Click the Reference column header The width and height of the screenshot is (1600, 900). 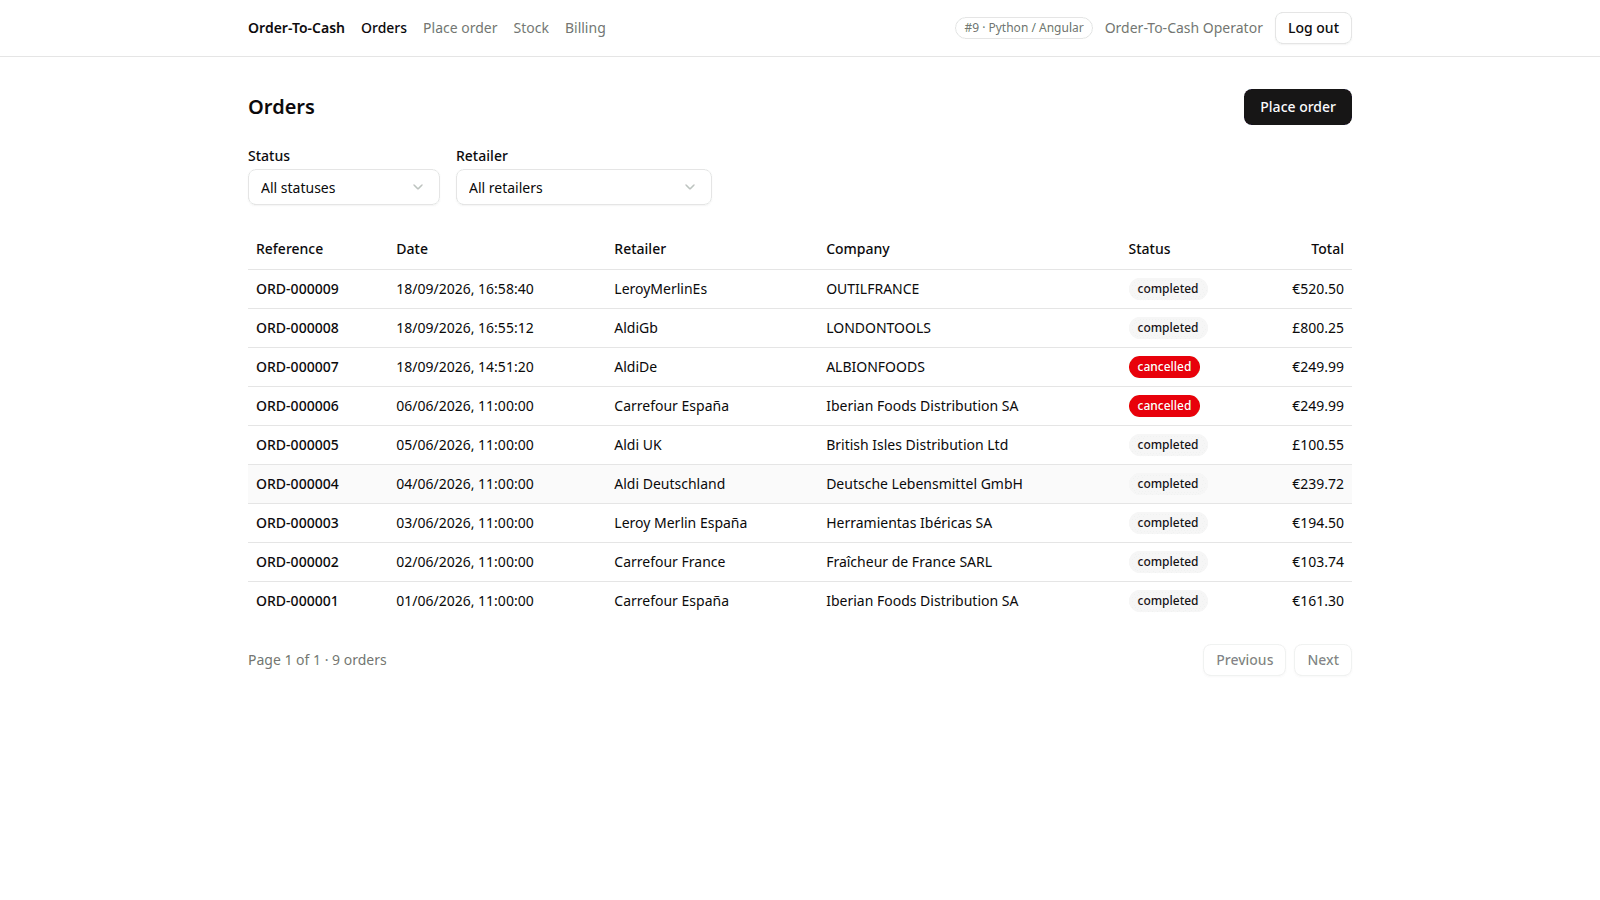(x=289, y=249)
